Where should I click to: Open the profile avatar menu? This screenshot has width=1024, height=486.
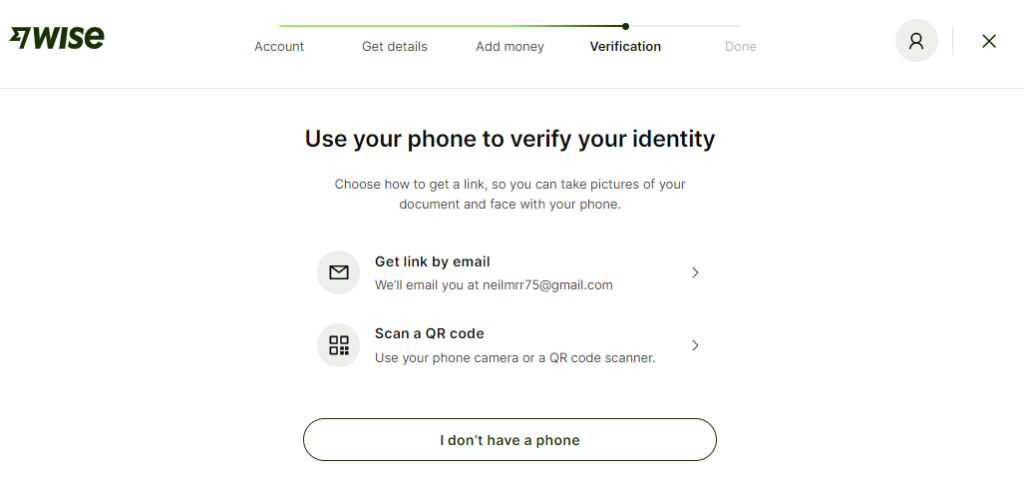[x=916, y=41]
